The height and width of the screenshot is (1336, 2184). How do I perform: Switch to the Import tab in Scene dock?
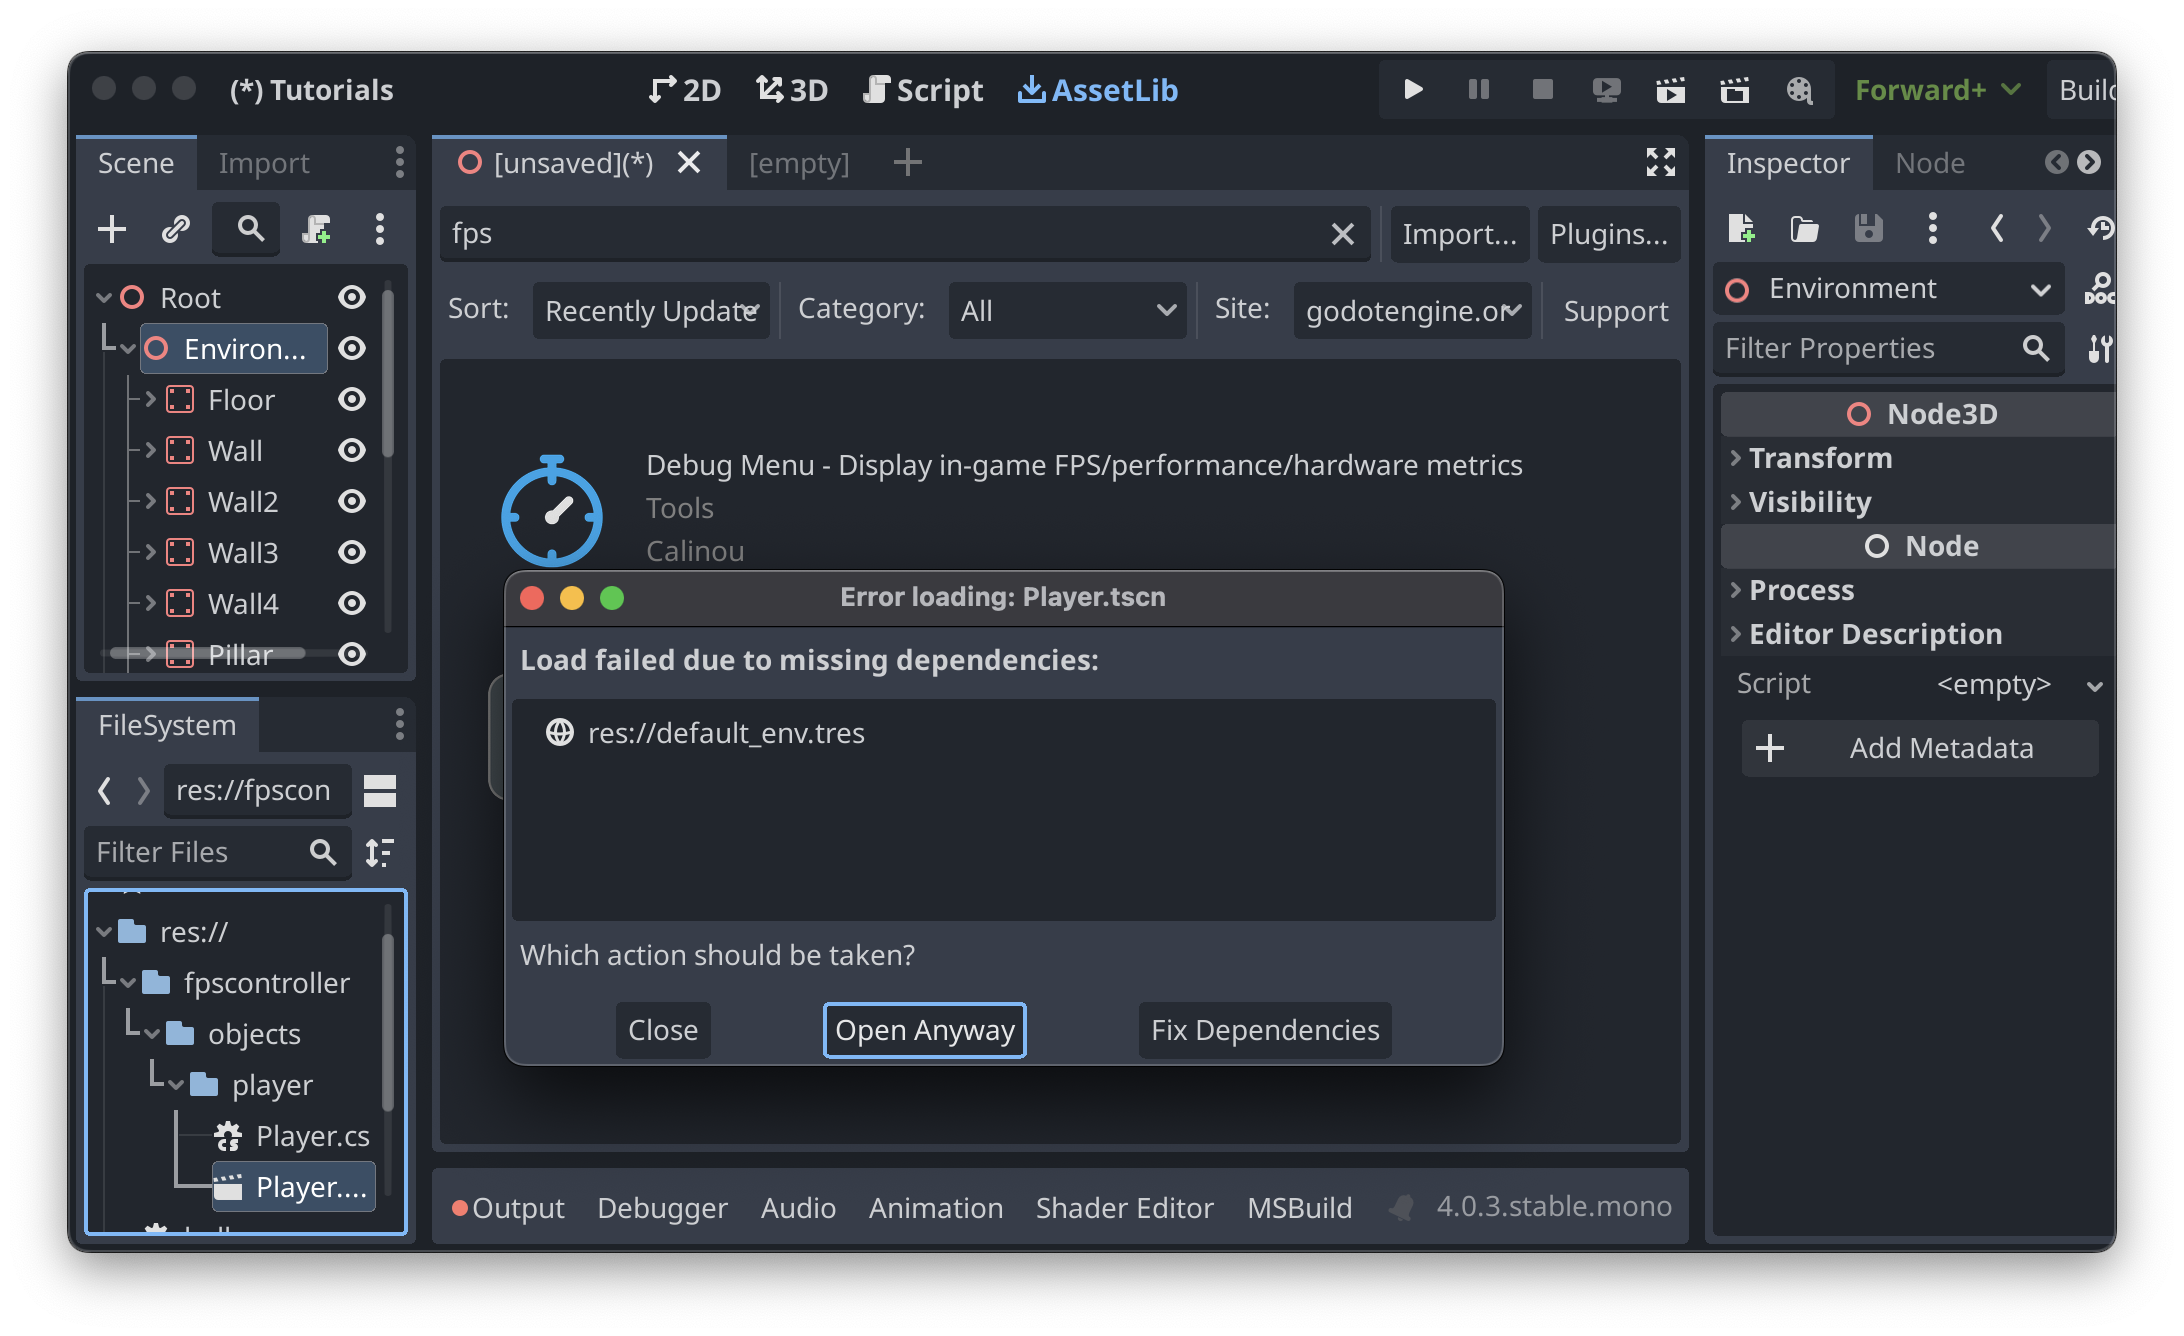click(263, 162)
